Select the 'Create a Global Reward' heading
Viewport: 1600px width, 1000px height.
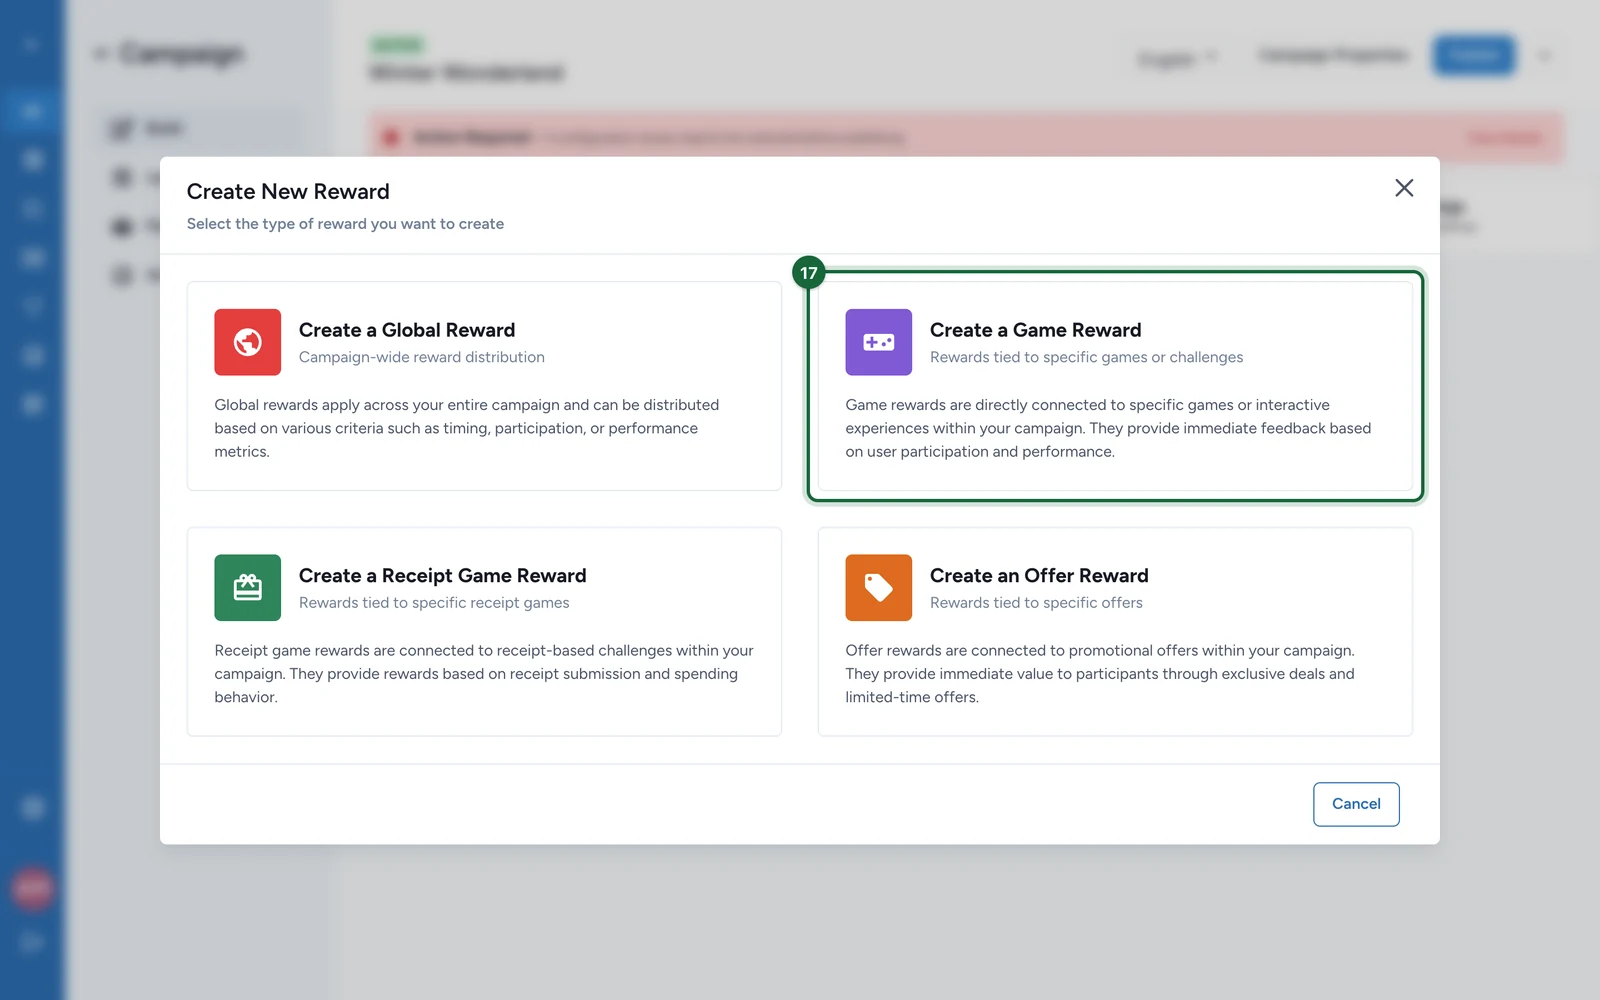(x=407, y=330)
